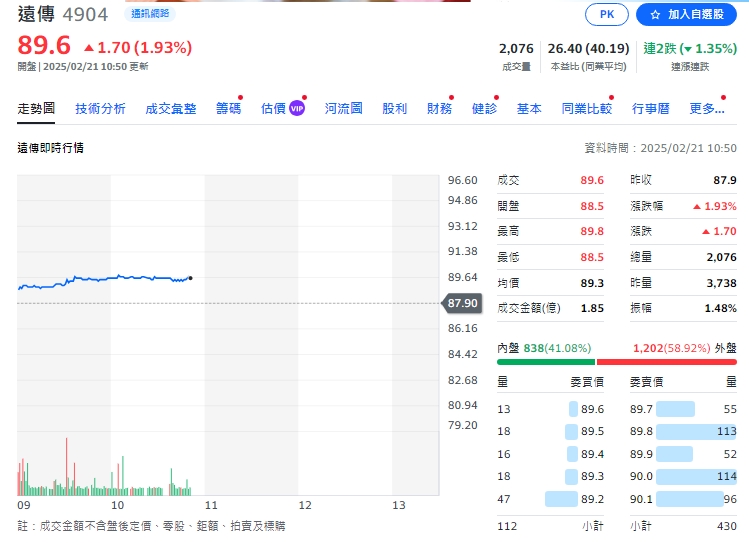Open the 股利 tab
Viewport: 749px width, 543px height.
tap(394, 108)
